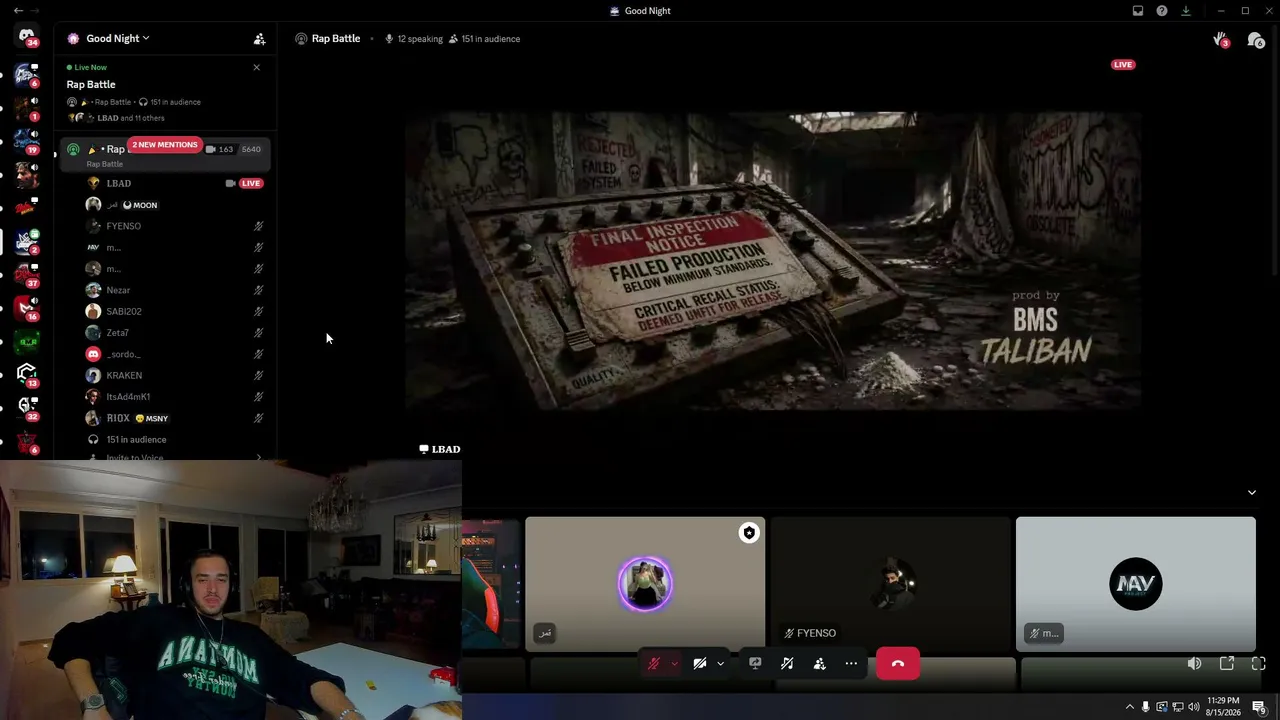This screenshot has height=720, width=1280.
Task: Click the 2 New Mentions pill
Action: coord(165,145)
